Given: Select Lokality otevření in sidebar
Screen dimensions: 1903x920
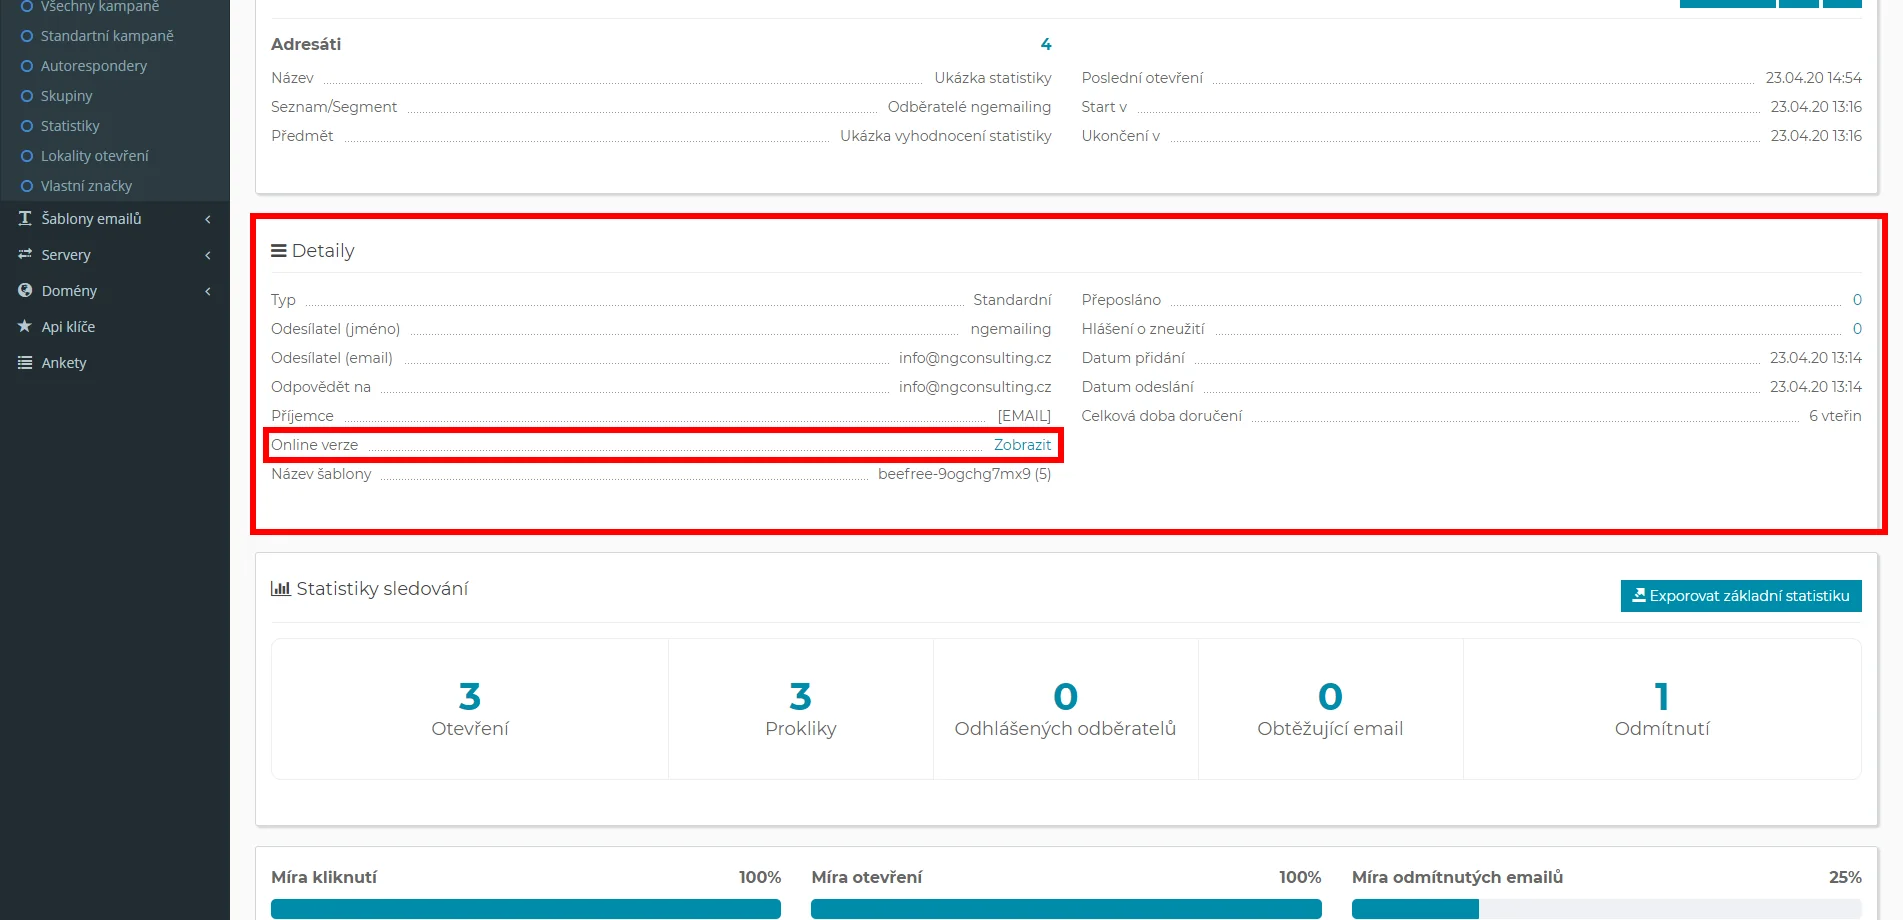Looking at the screenshot, I should 95,156.
